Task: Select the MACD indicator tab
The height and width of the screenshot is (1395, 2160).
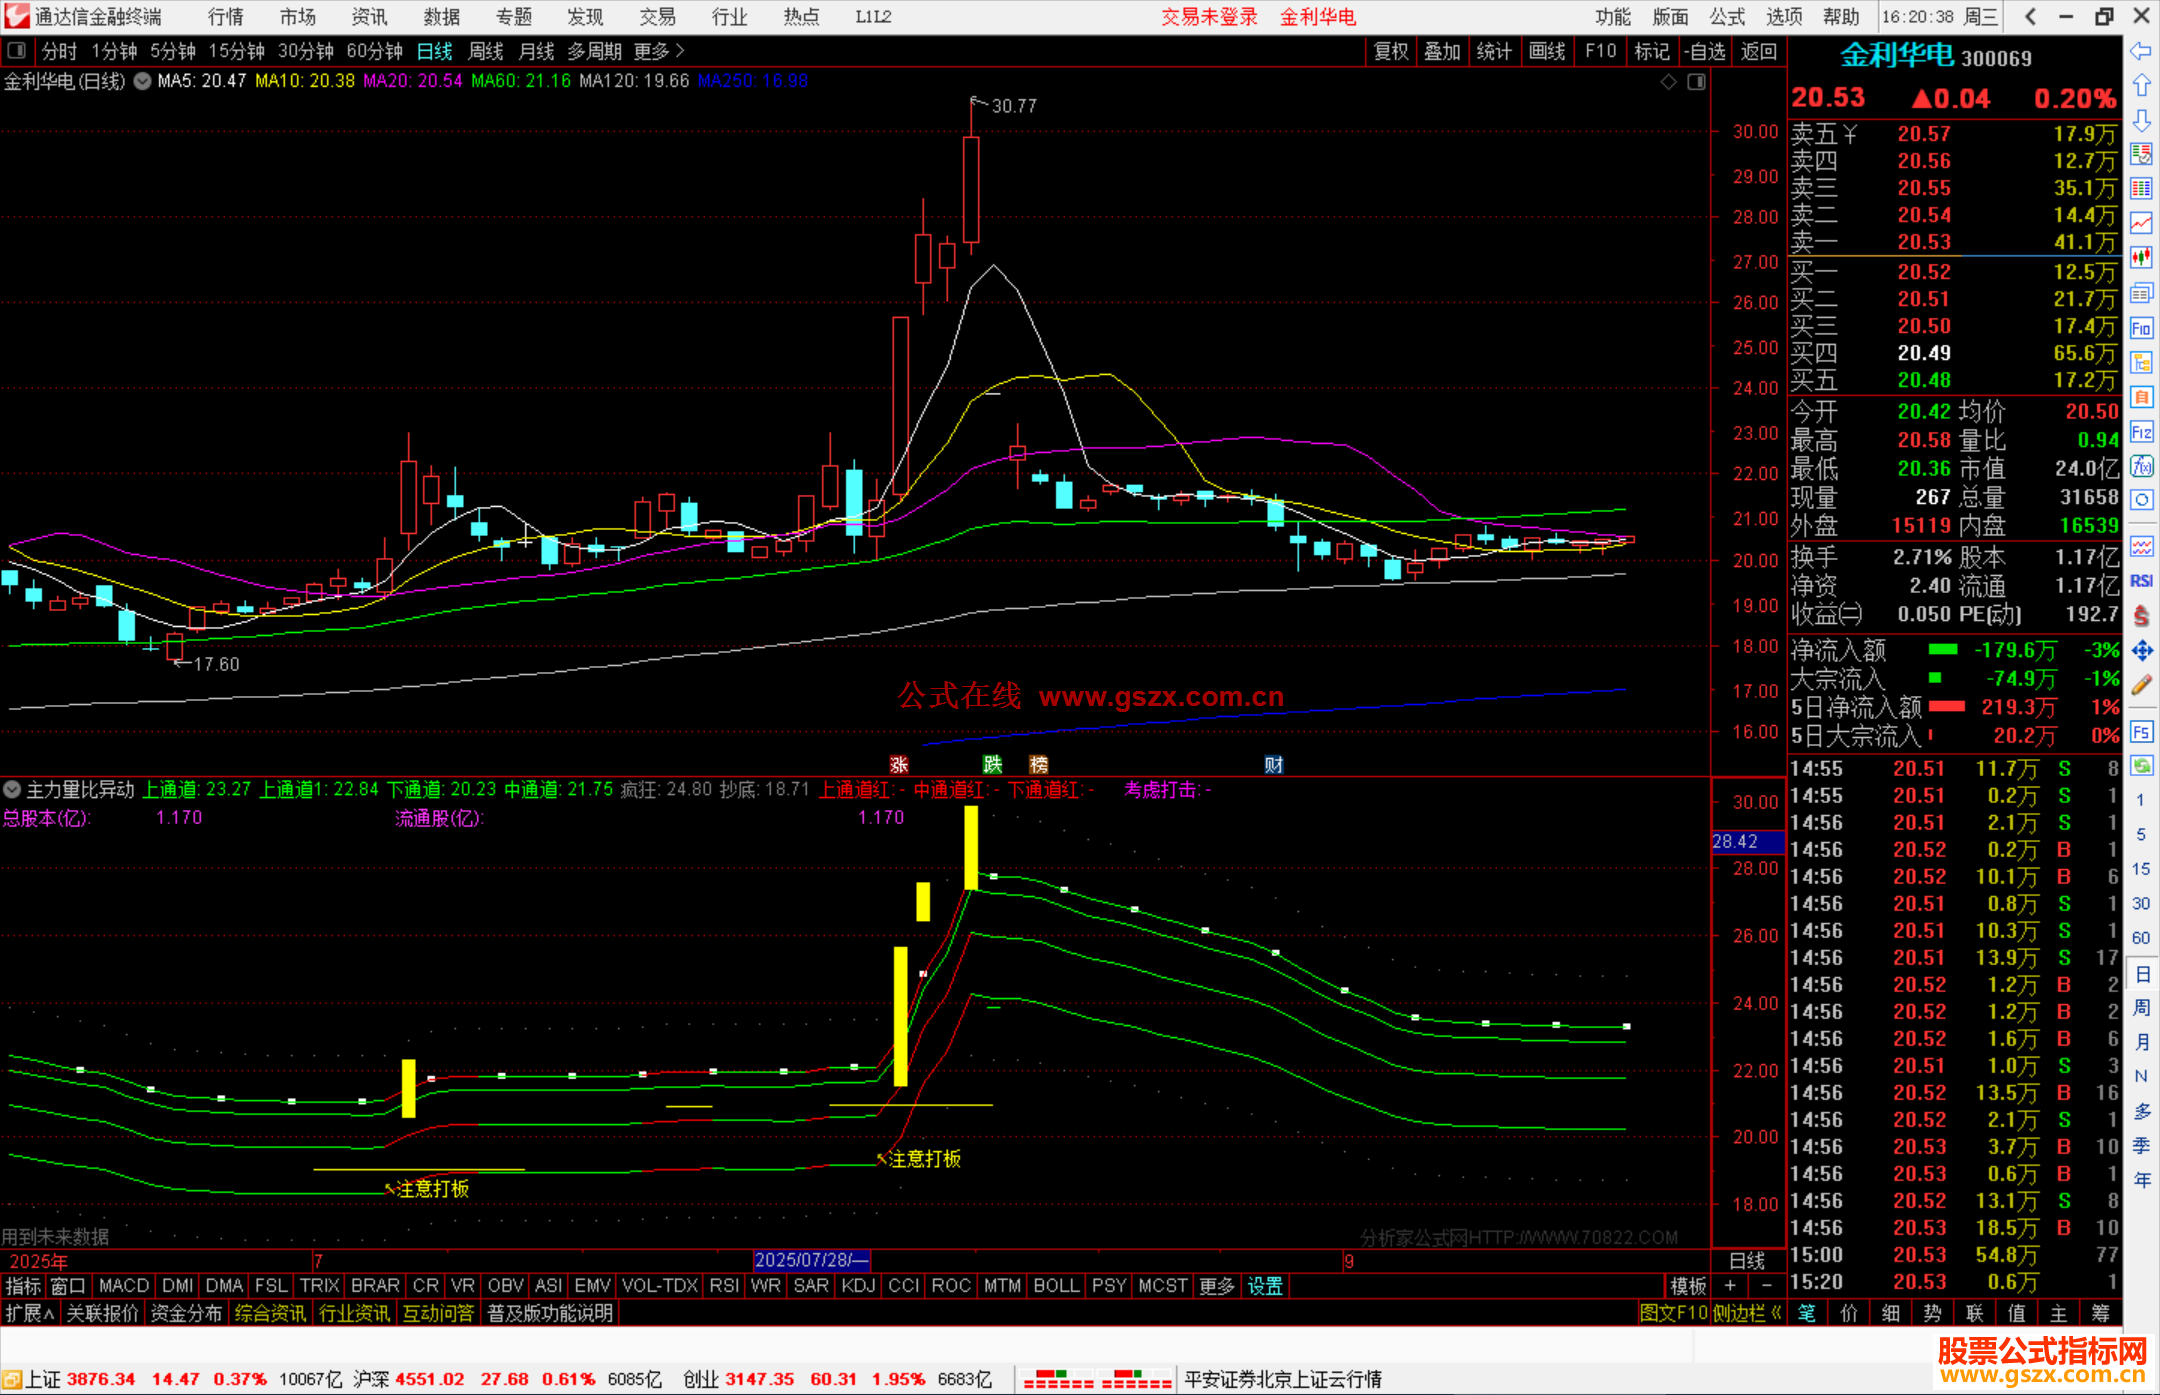Action: [124, 1286]
